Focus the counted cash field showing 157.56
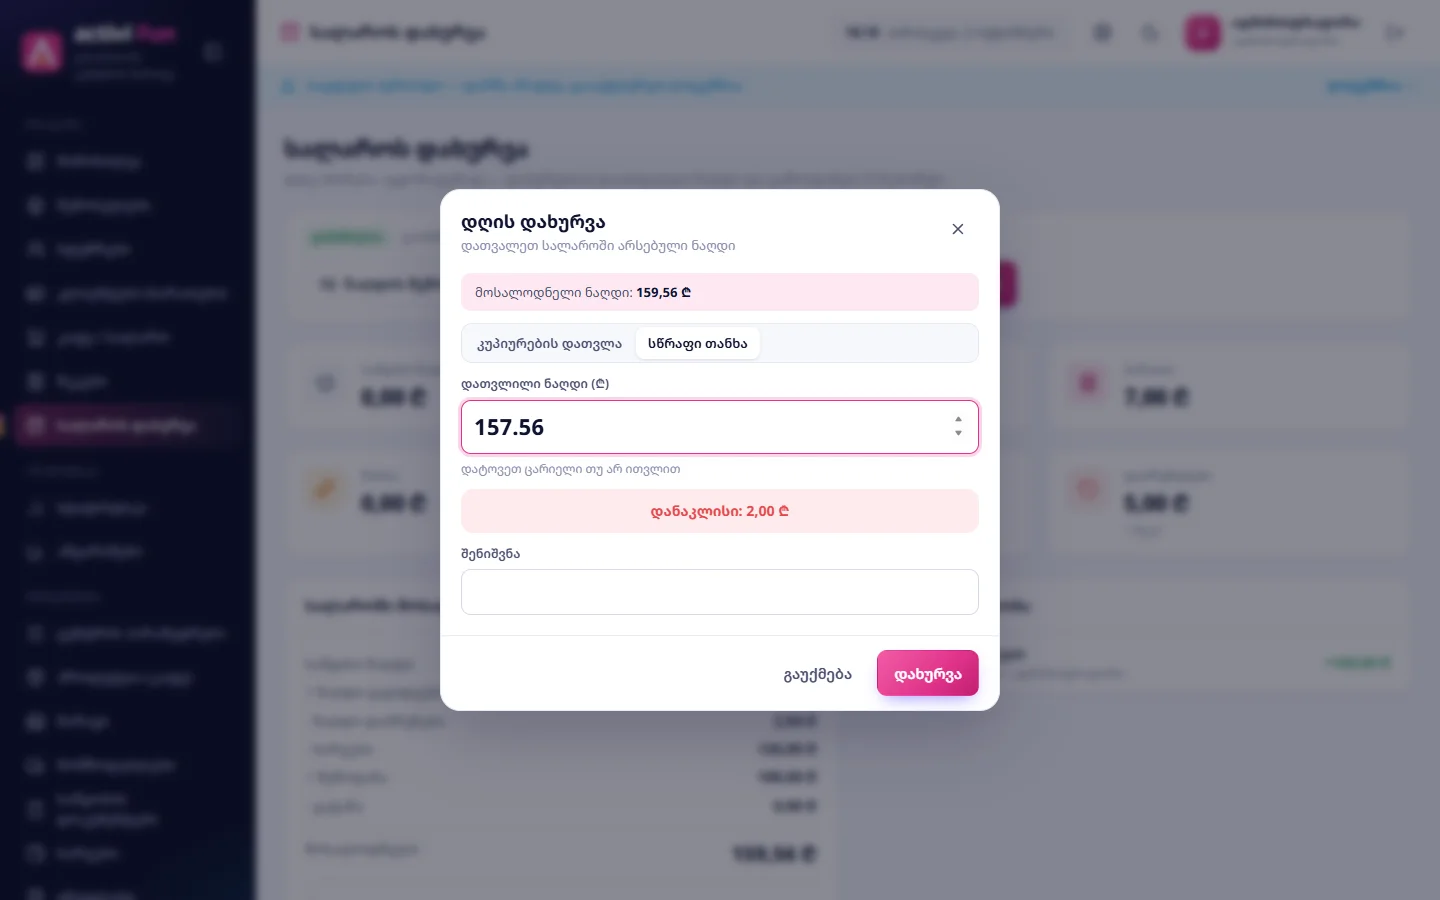1440x900 pixels. [720, 427]
